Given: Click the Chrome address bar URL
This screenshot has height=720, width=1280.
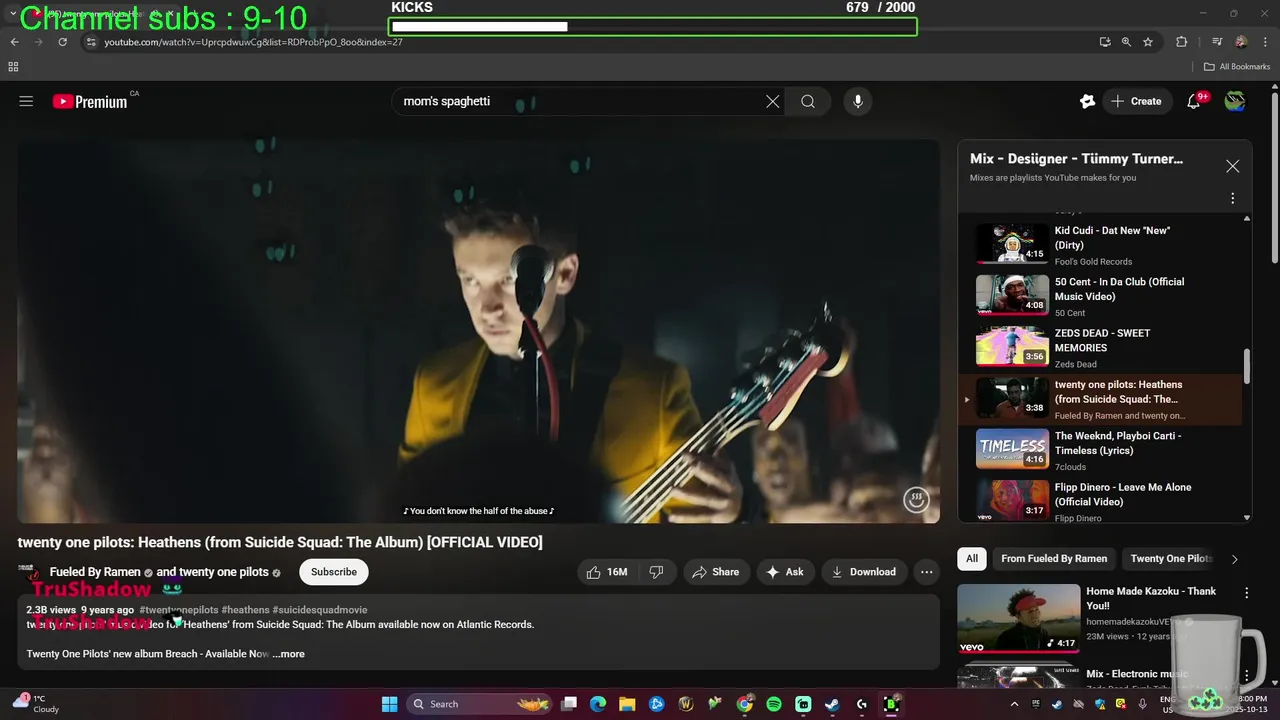Looking at the screenshot, I should click(253, 42).
